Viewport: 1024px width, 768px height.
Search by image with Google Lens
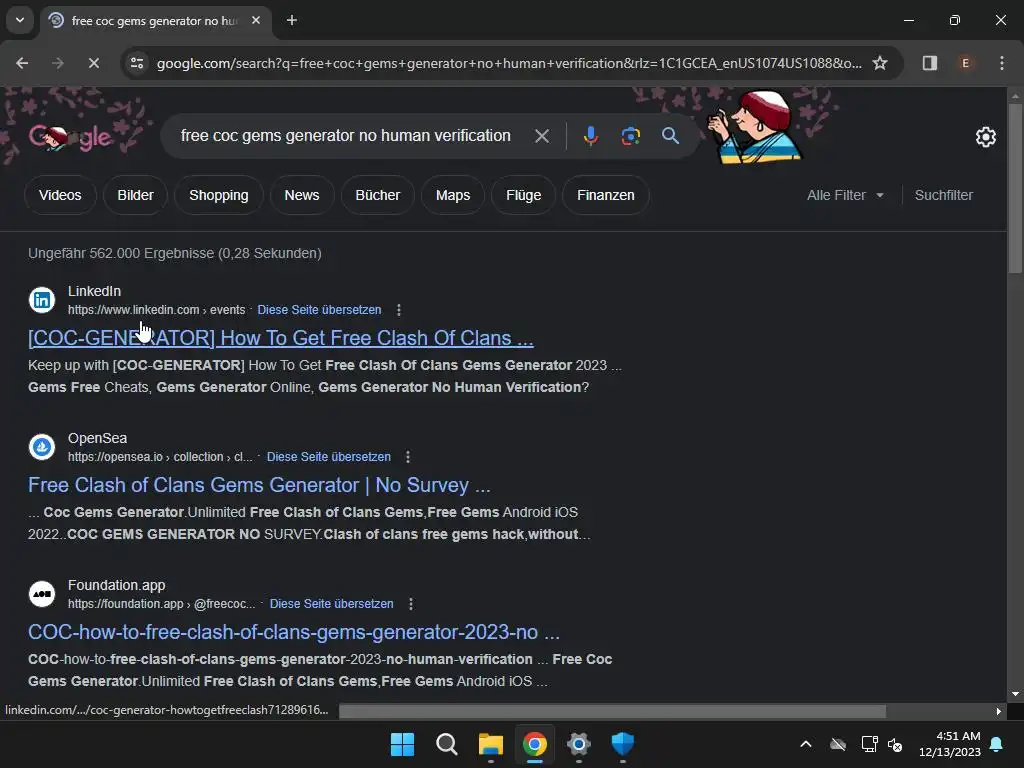pyautogui.click(x=630, y=136)
